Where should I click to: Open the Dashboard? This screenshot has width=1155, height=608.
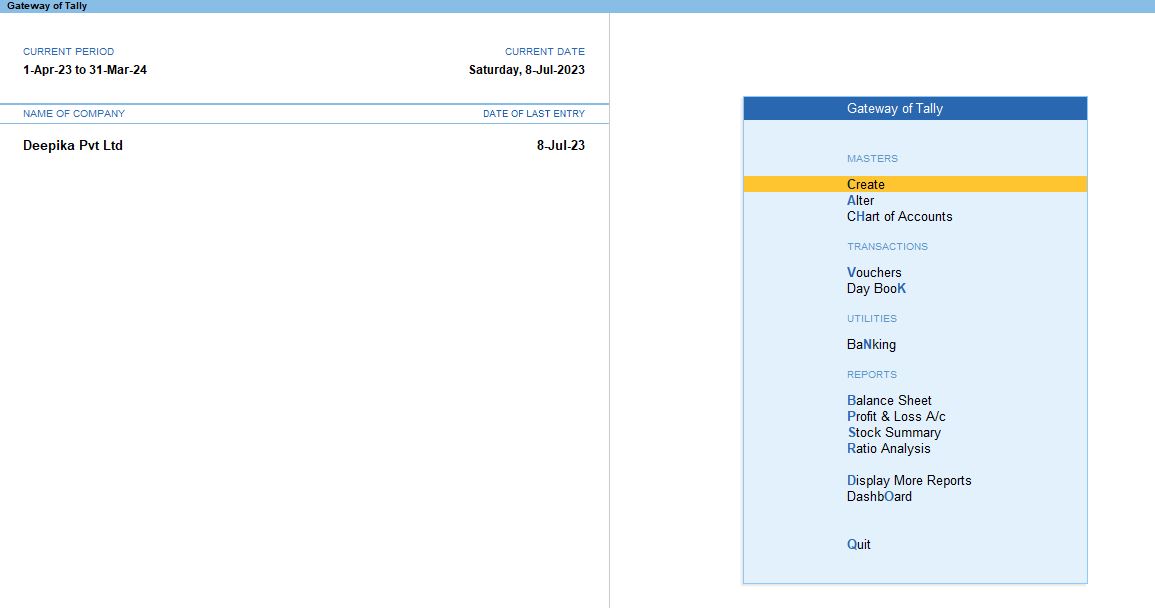(x=879, y=496)
